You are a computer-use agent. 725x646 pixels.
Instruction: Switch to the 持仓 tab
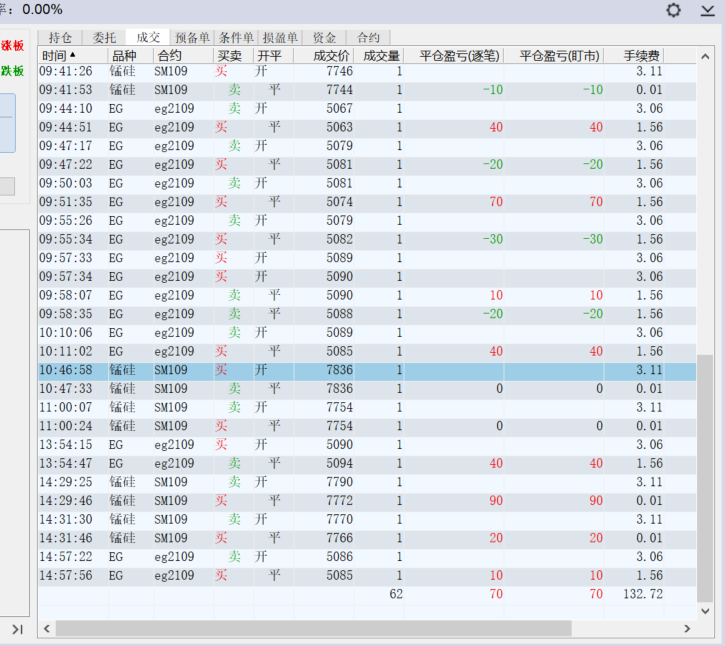click(x=60, y=37)
